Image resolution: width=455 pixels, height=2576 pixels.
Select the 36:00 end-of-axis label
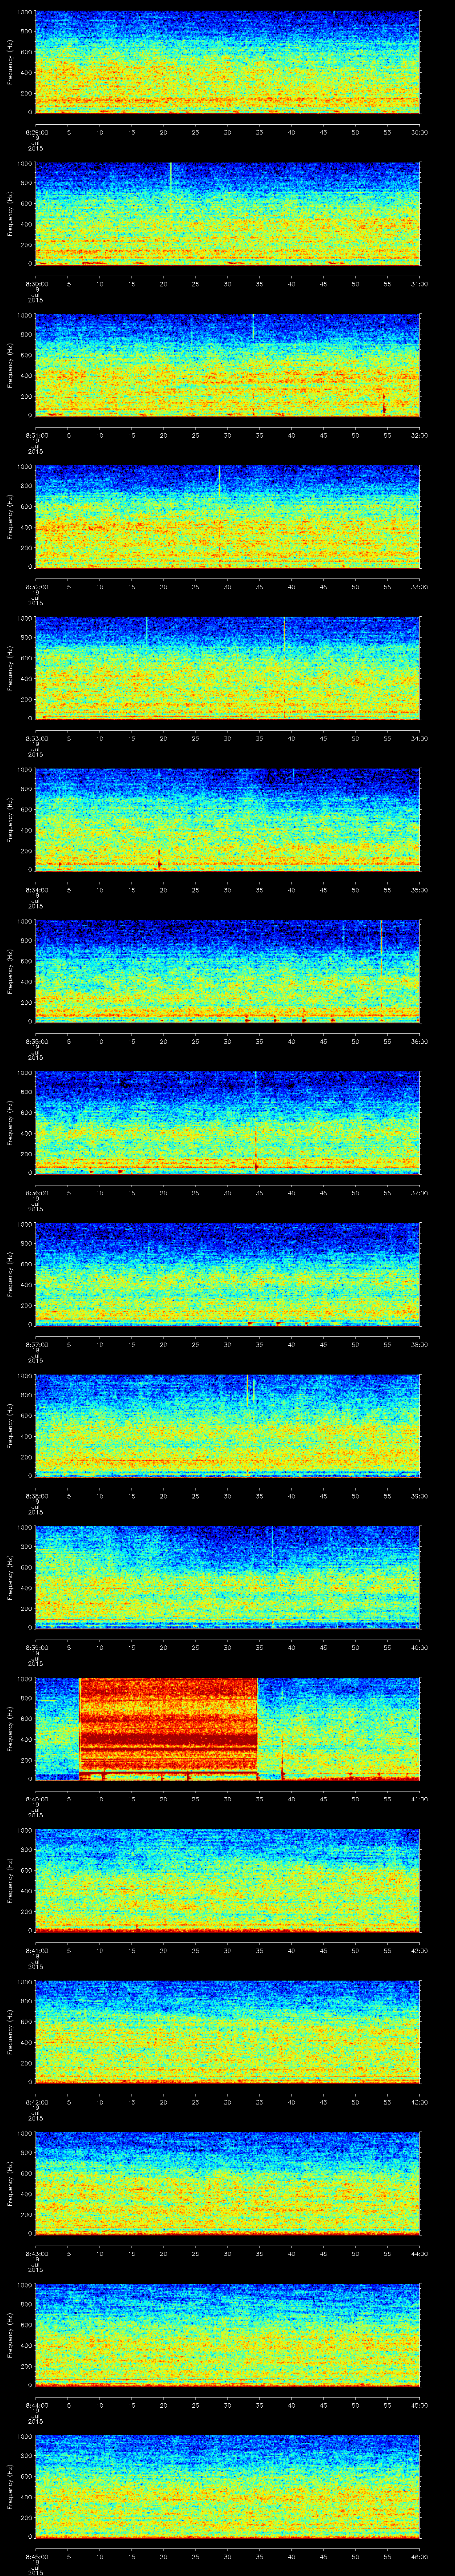point(419,1041)
